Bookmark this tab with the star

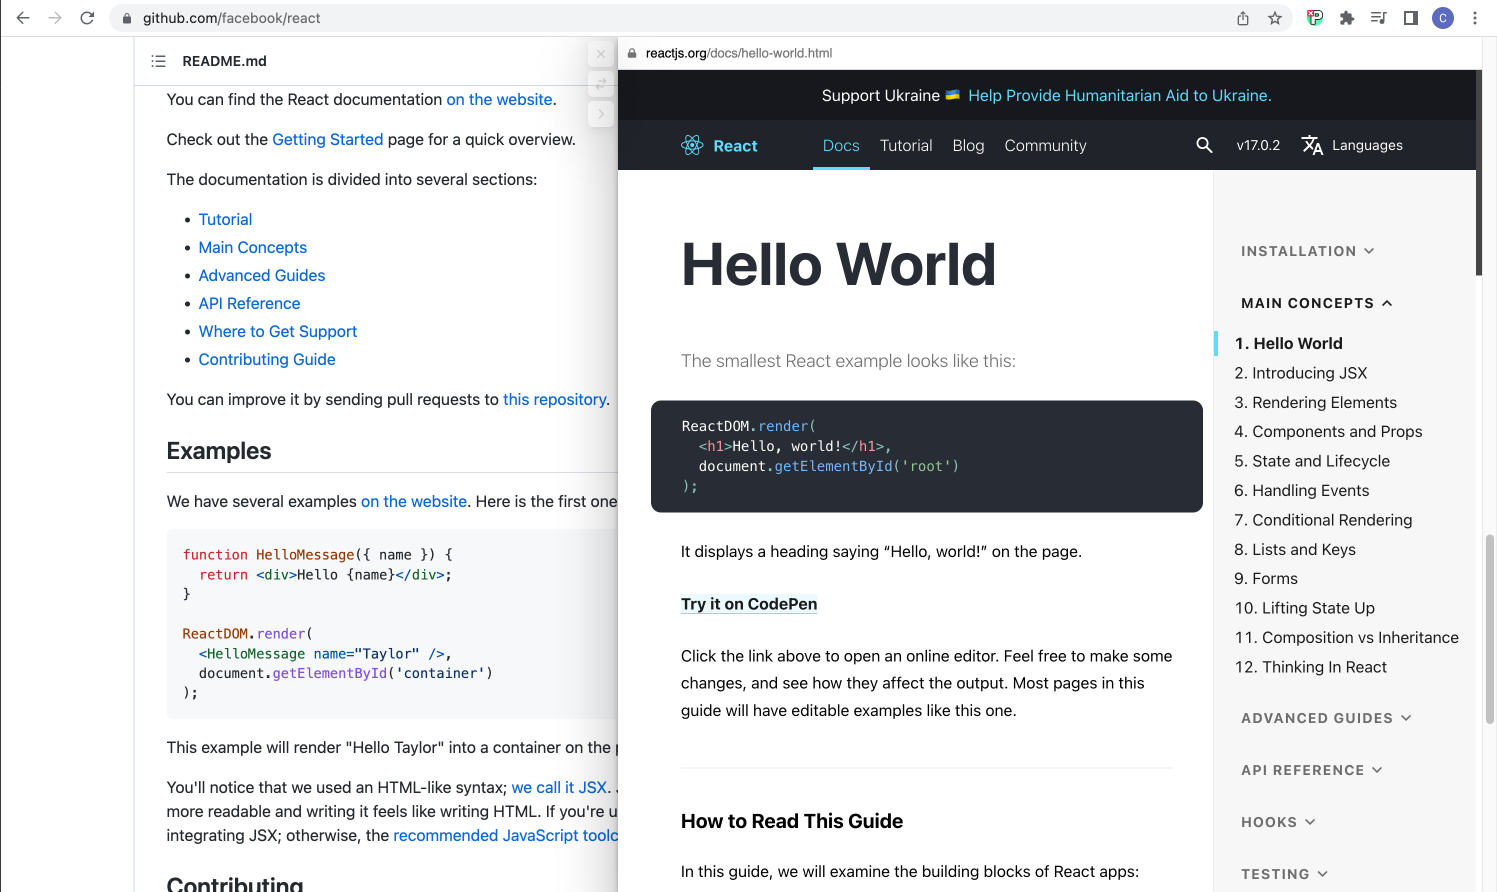tap(1275, 18)
